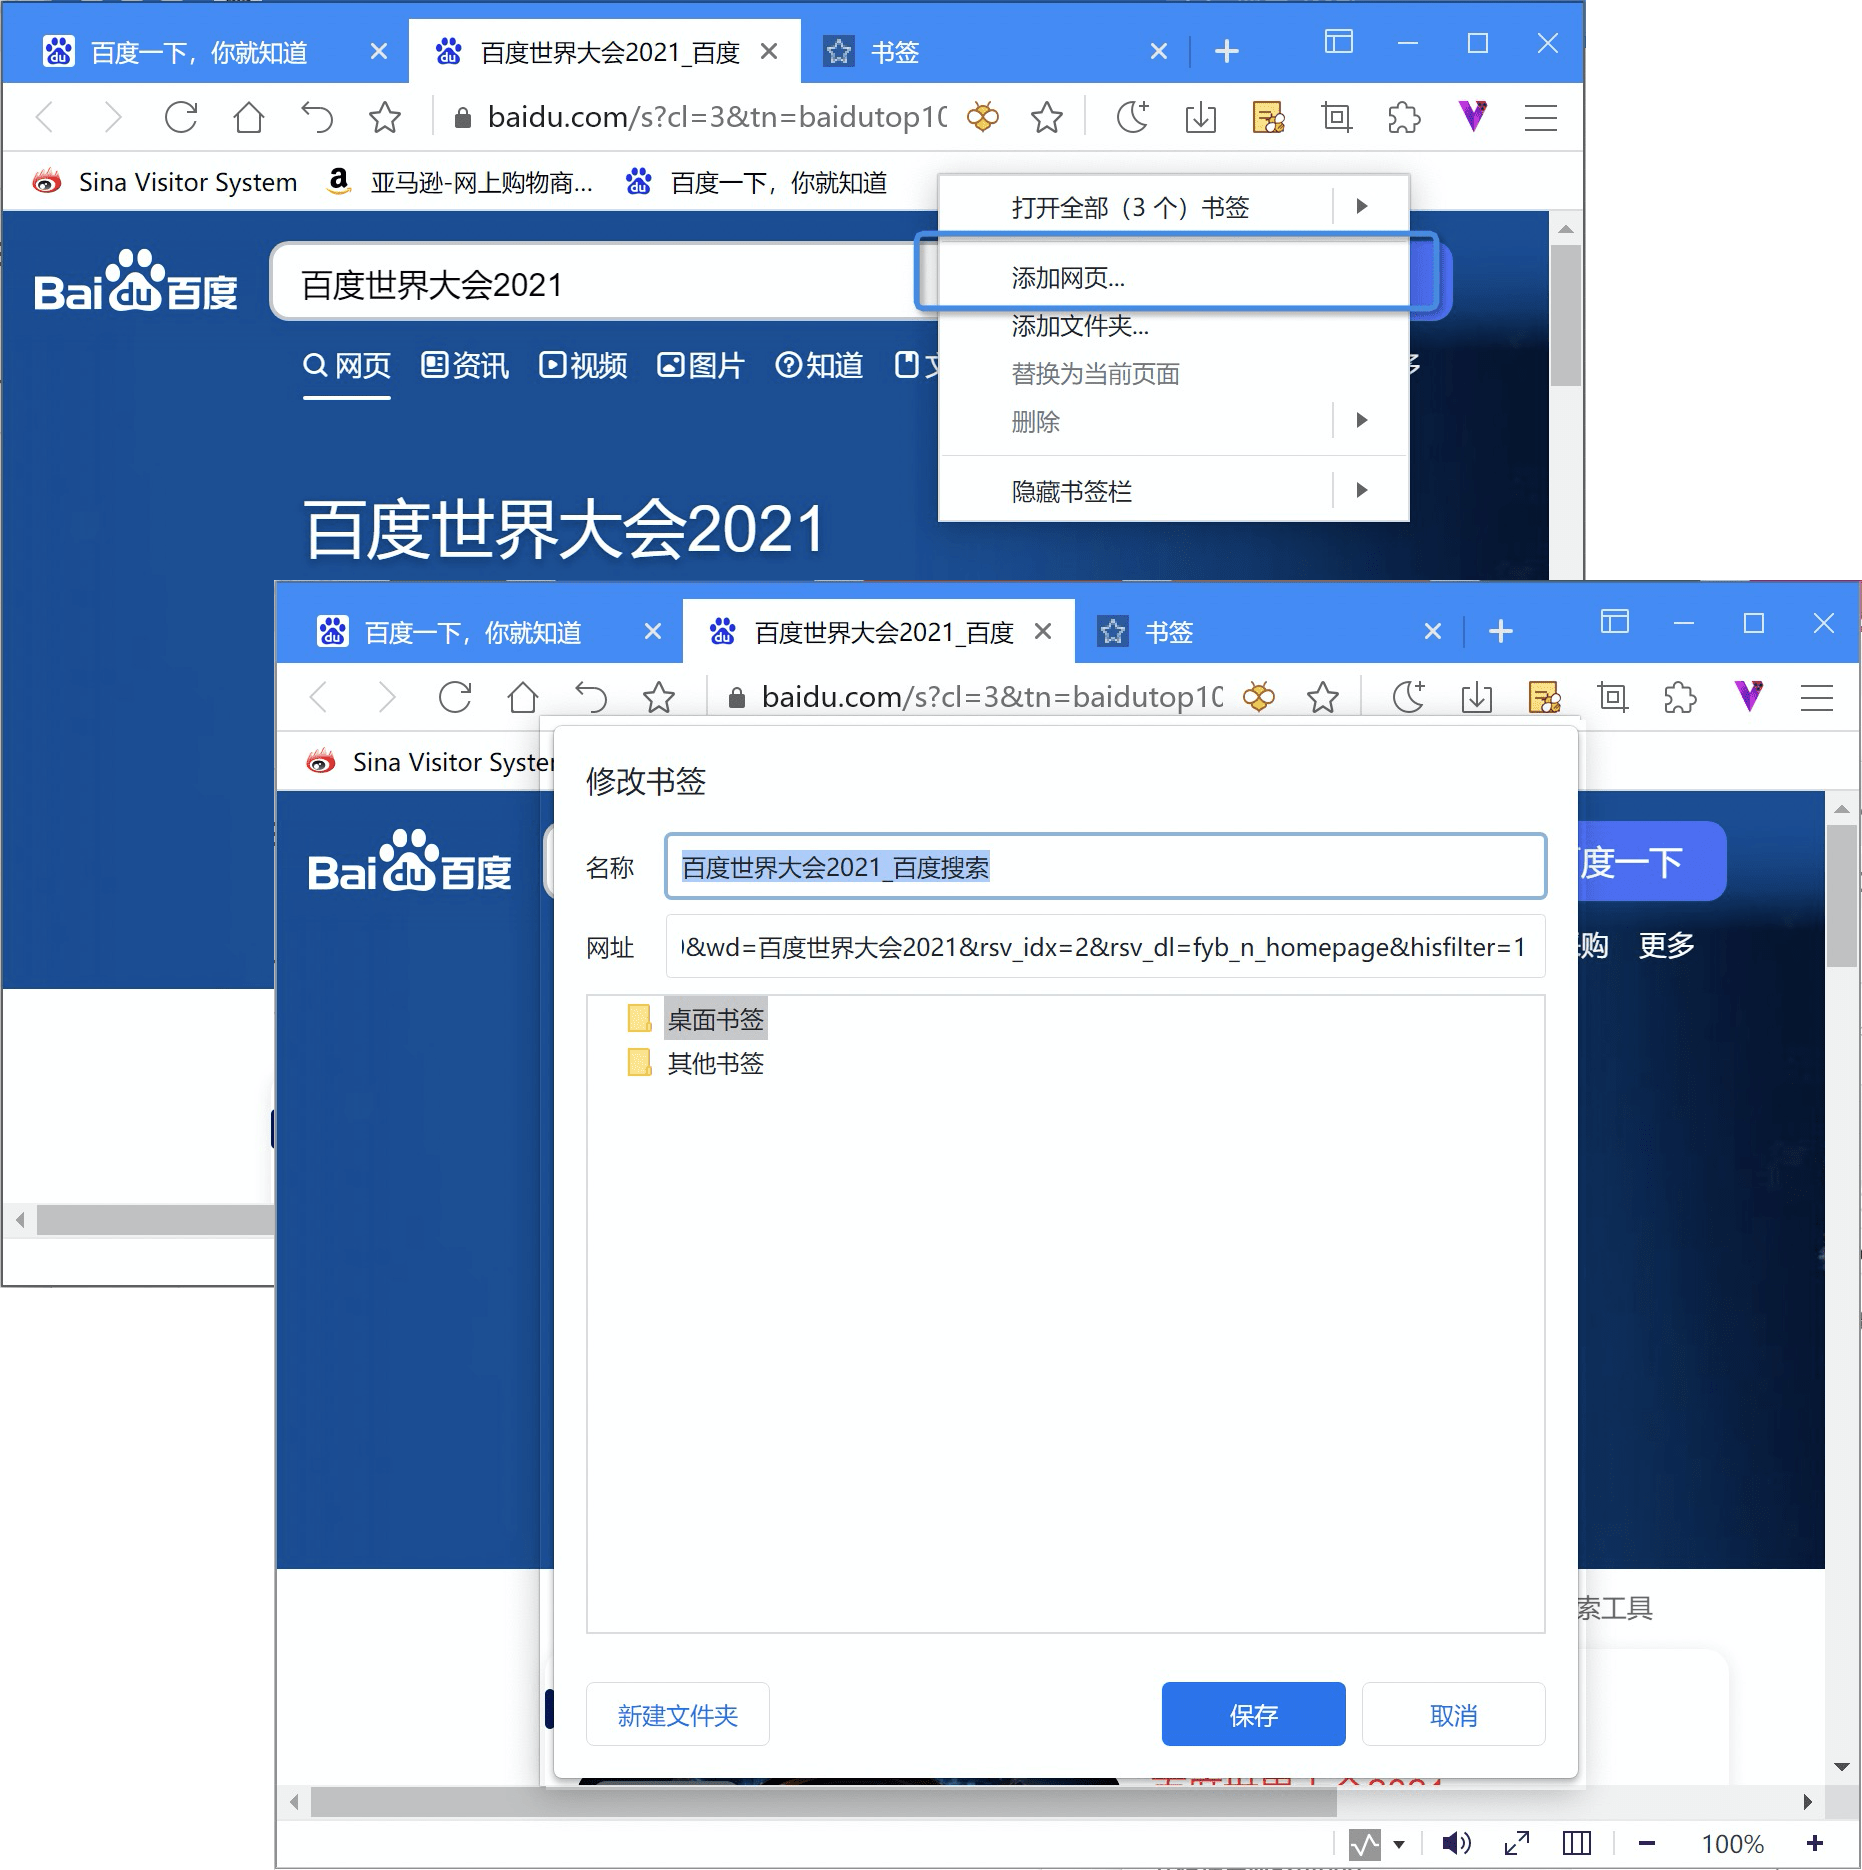The image size is (1862, 1870).
Task: Open hamburger menu in back window
Action: (x=1541, y=118)
